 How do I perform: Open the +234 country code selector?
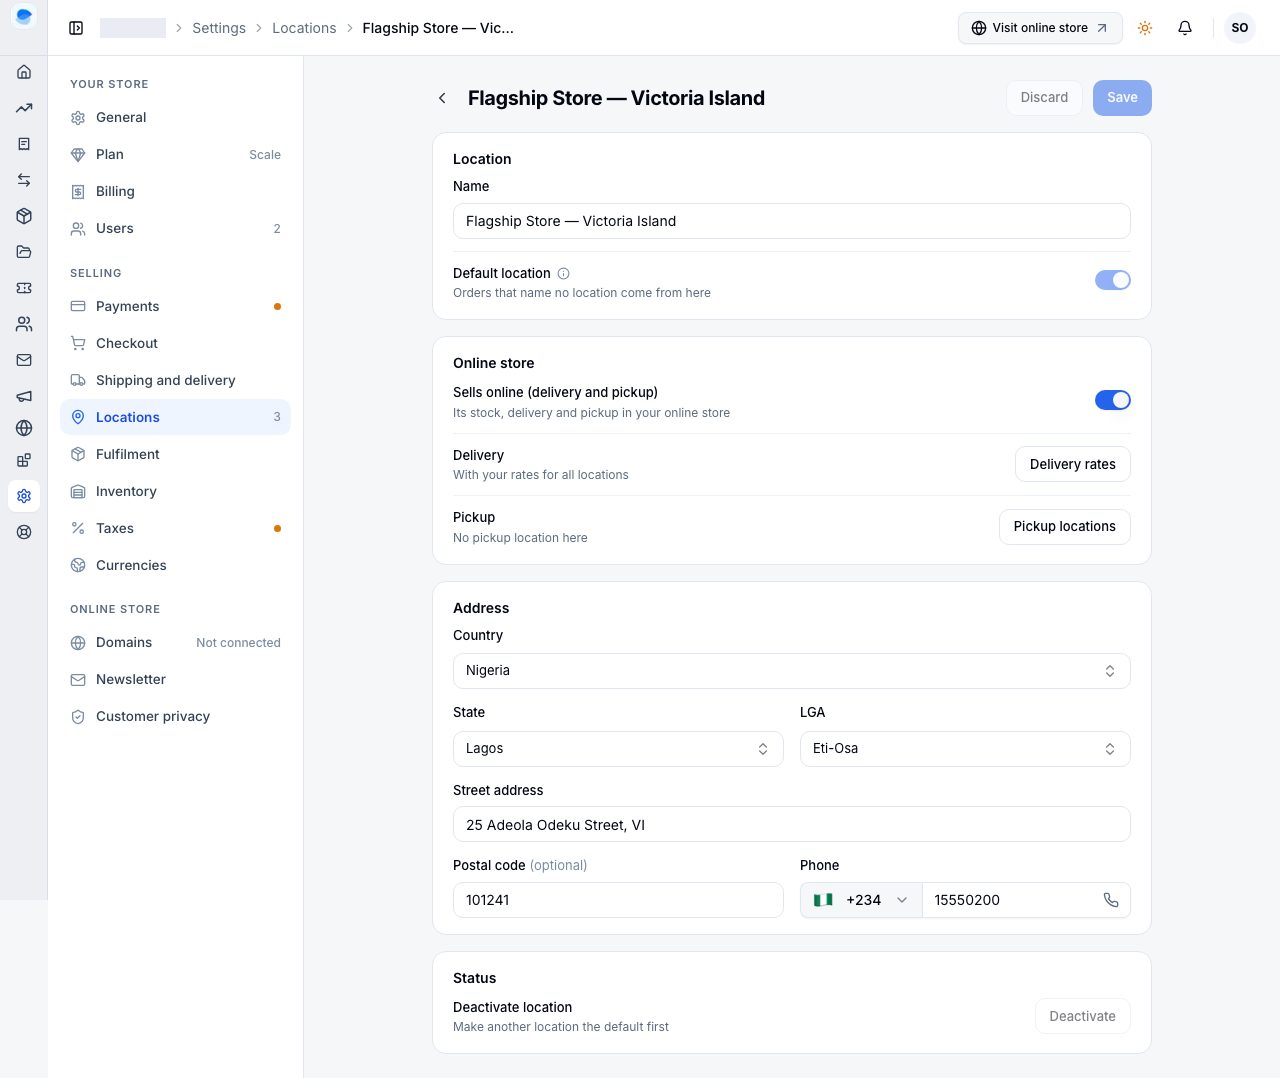point(861,900)
